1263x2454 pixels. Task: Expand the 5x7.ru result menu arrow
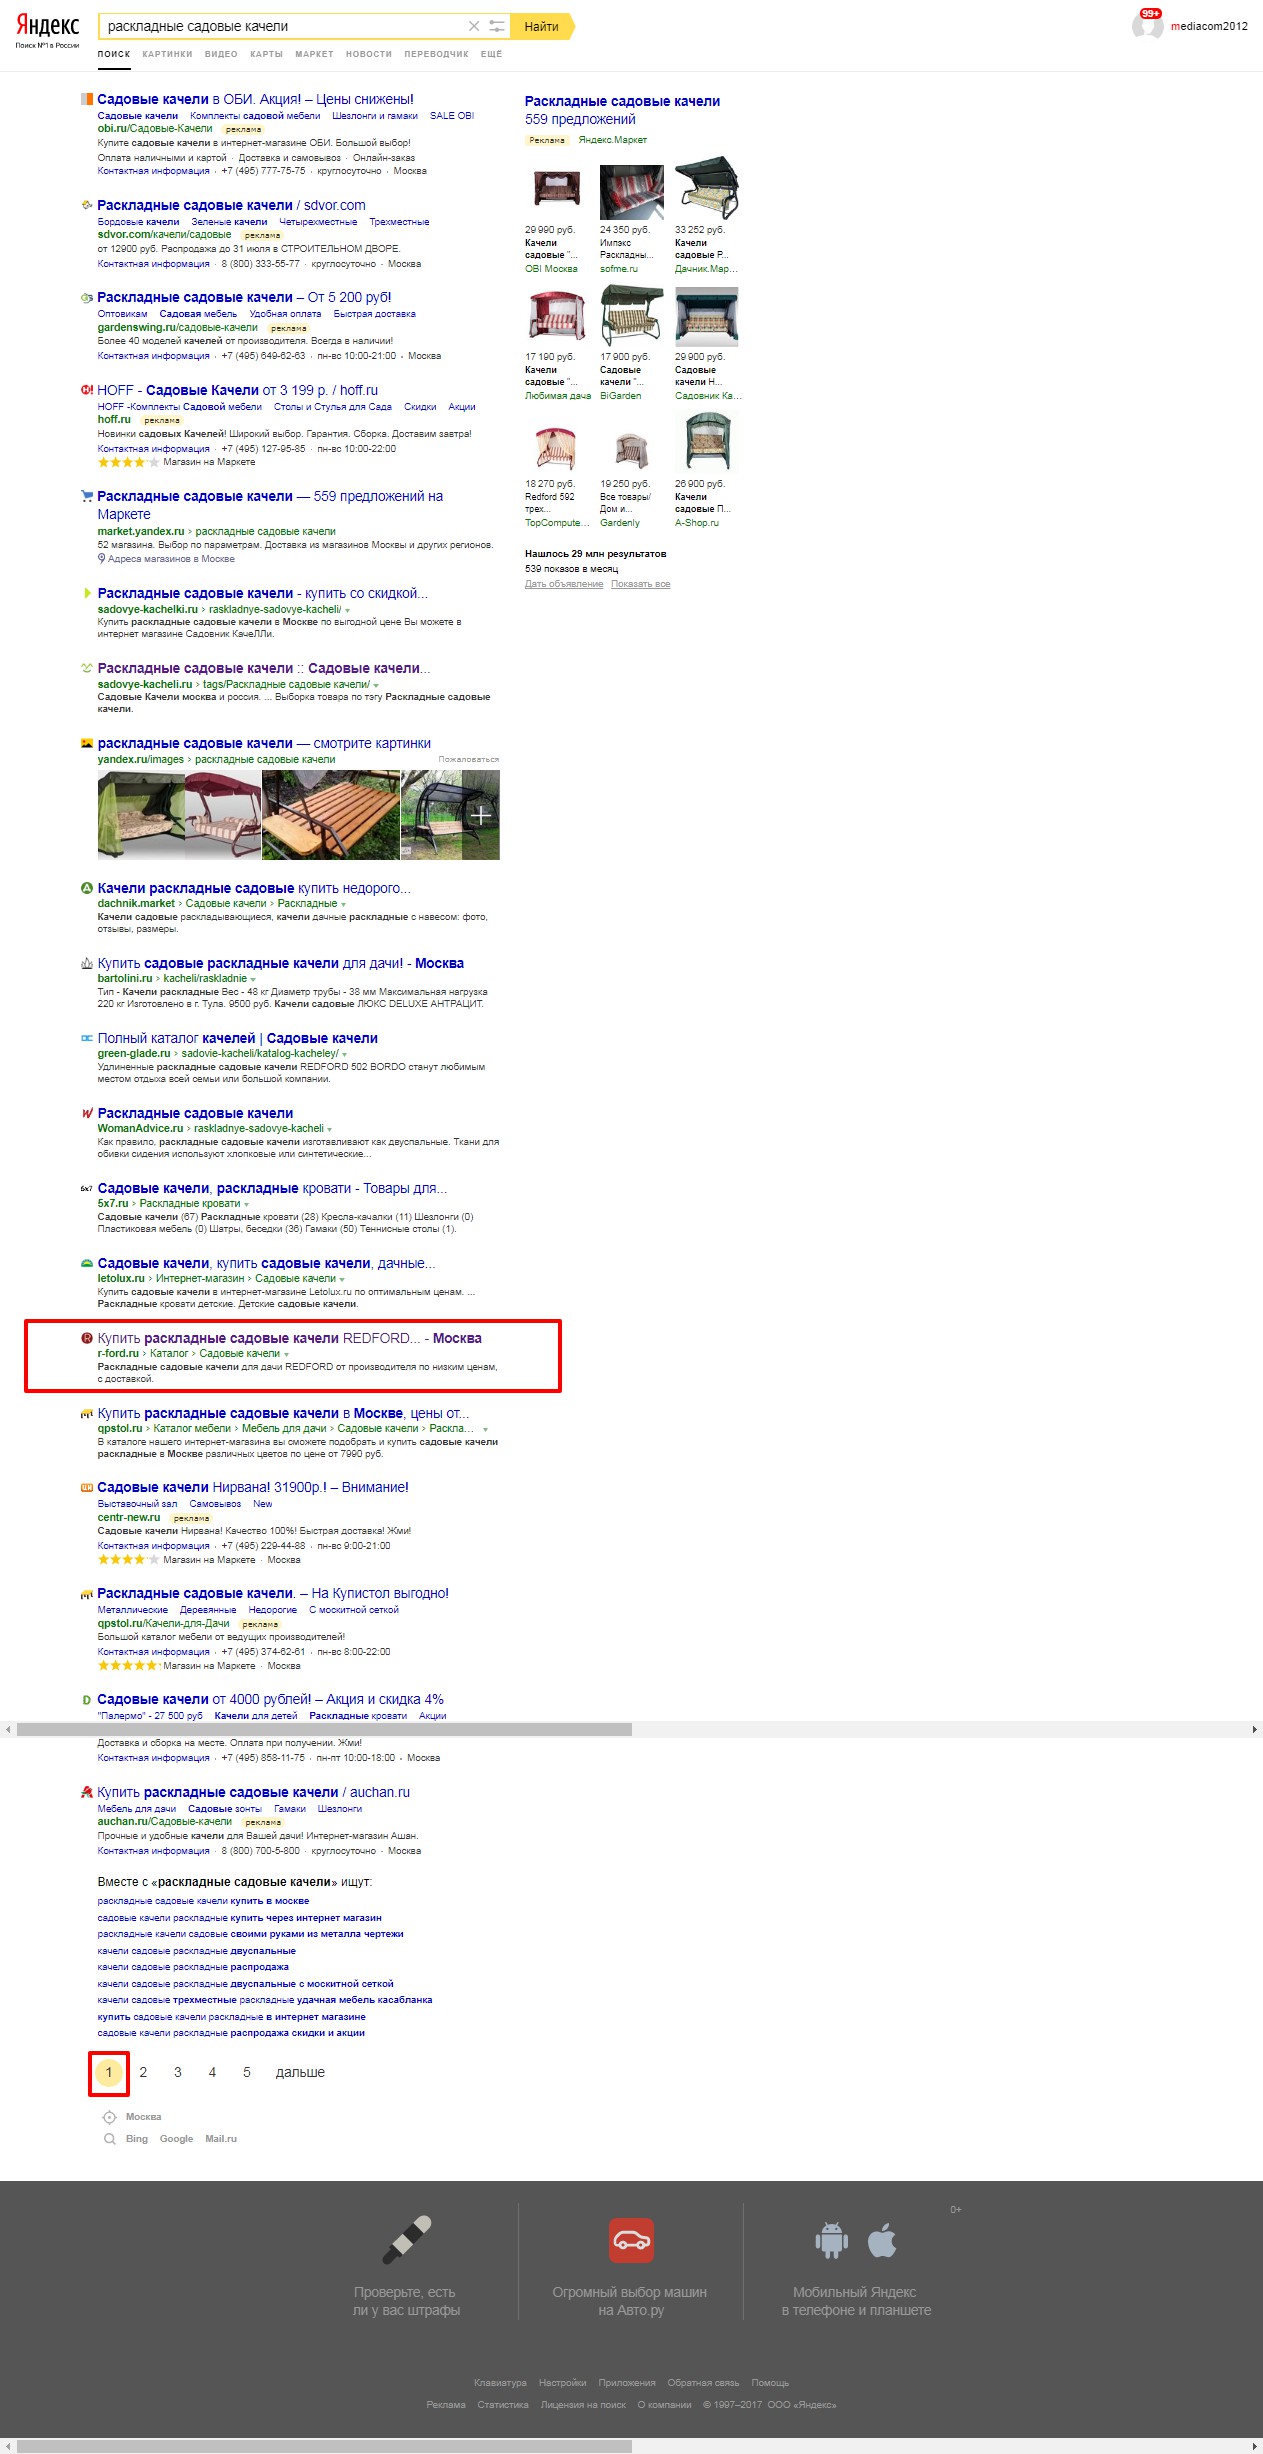(246, 1204)
